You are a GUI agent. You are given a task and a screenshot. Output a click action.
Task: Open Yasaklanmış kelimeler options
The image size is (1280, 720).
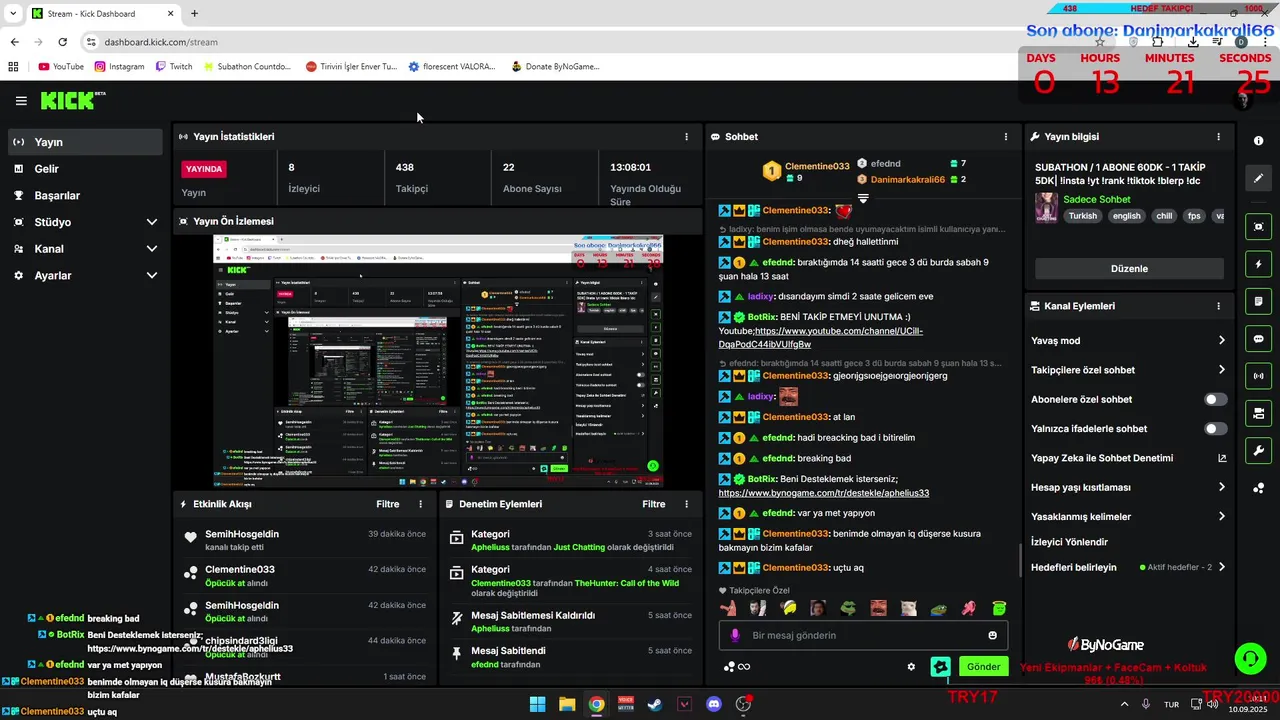point(1221,517)
